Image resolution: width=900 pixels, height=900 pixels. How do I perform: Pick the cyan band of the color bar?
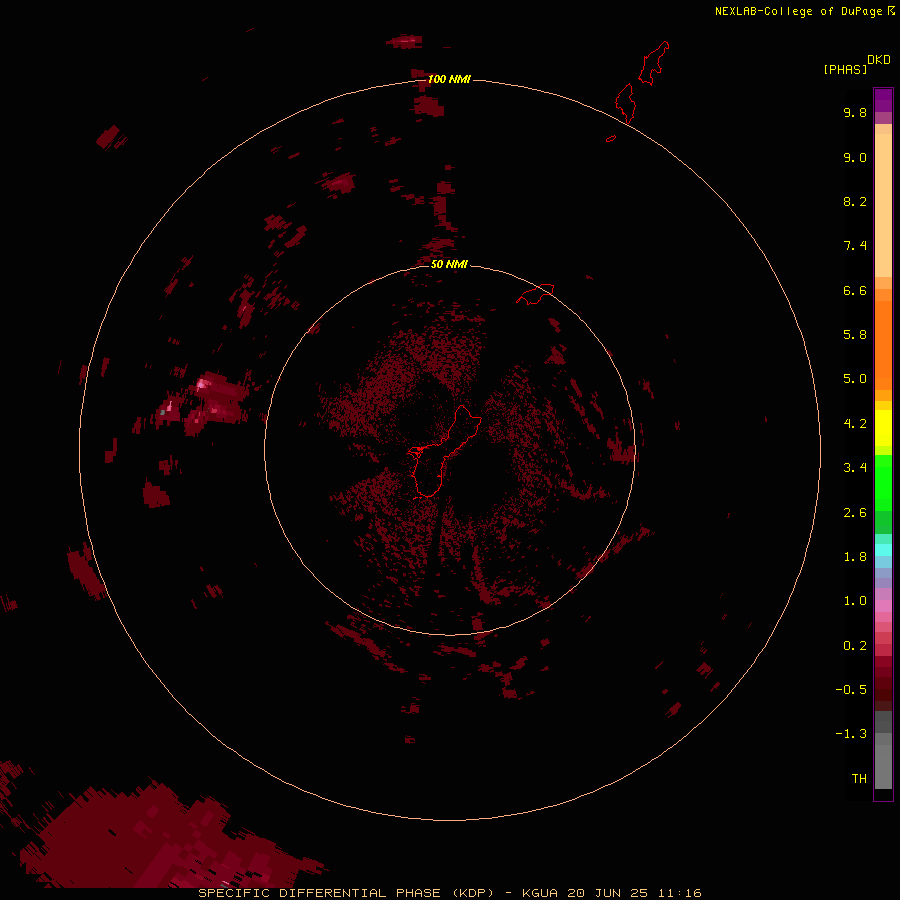coord(883,550)
